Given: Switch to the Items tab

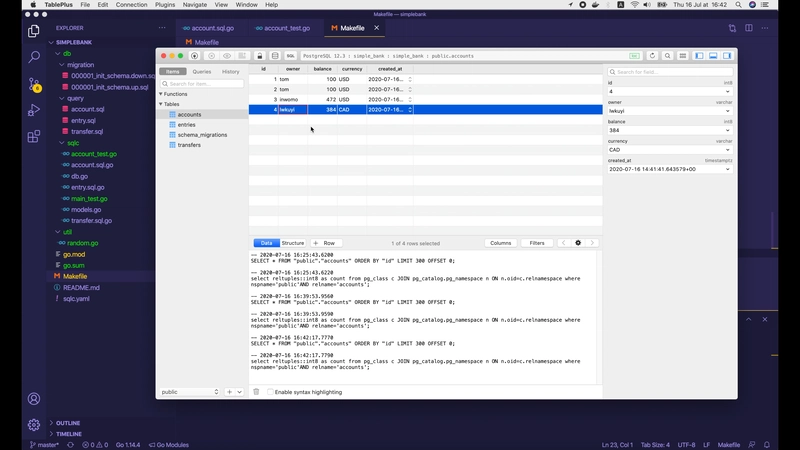Looking at the screenshot, I should click(x=172, y=71).
